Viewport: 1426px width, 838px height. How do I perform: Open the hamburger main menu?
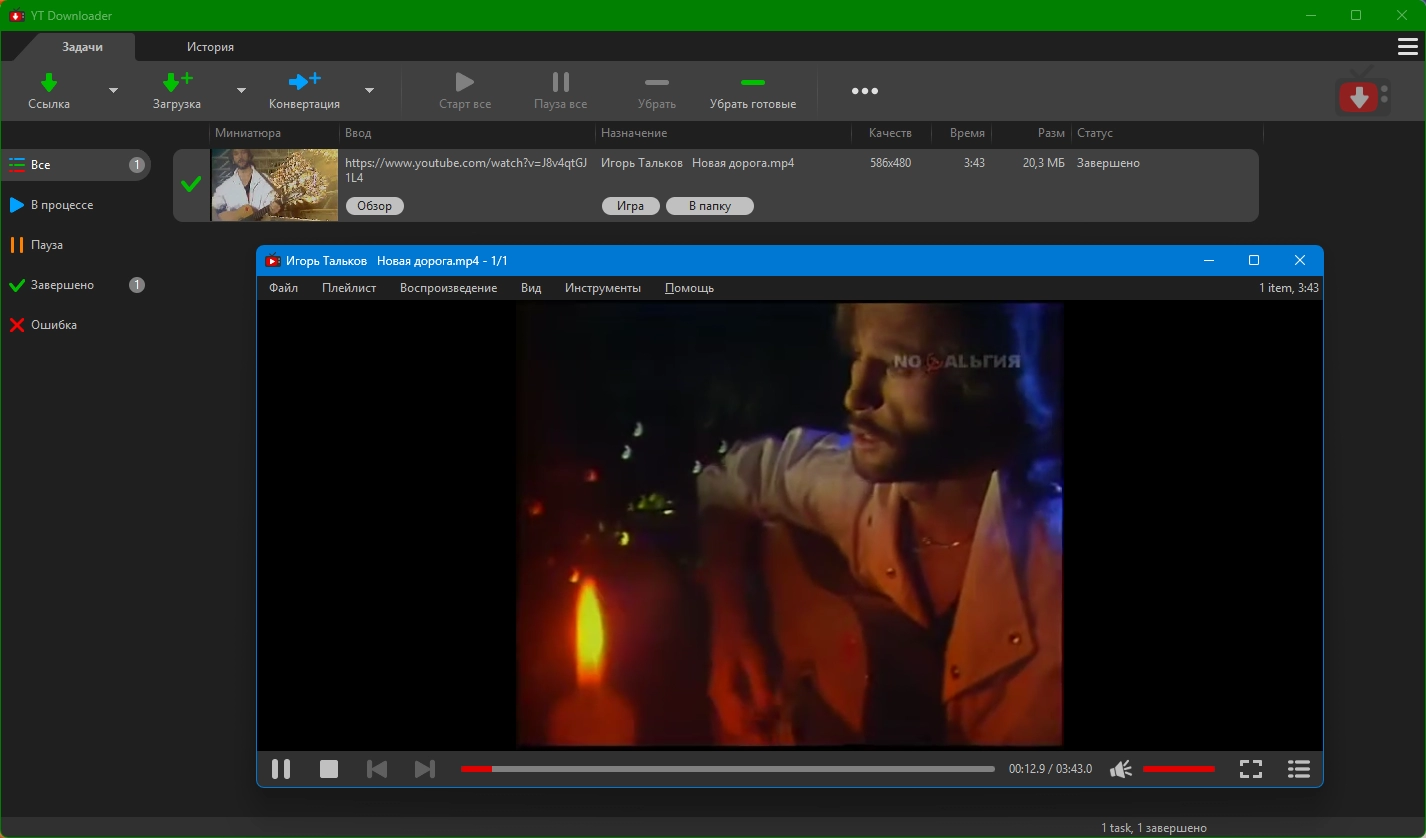coord(1407,47)
